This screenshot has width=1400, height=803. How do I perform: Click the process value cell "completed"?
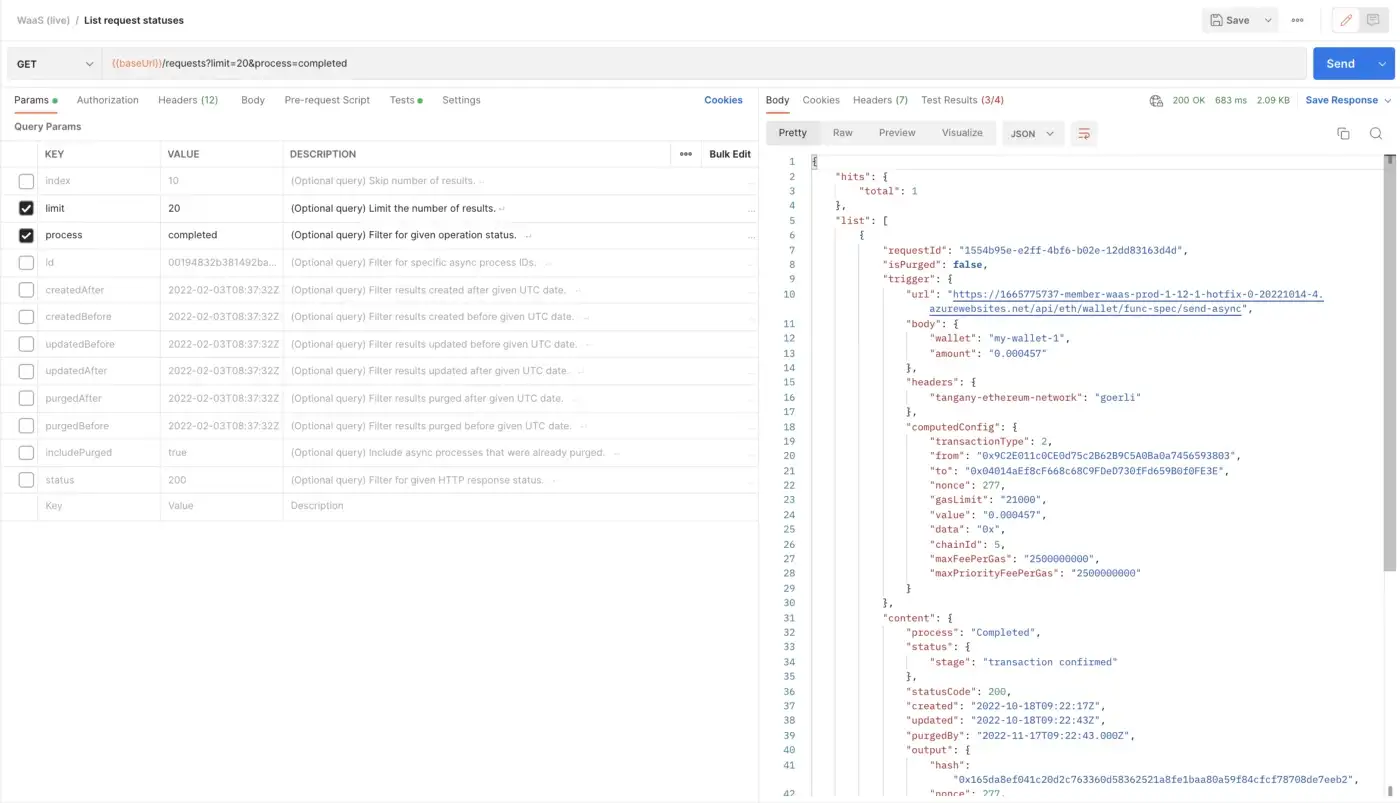point(221,235)
